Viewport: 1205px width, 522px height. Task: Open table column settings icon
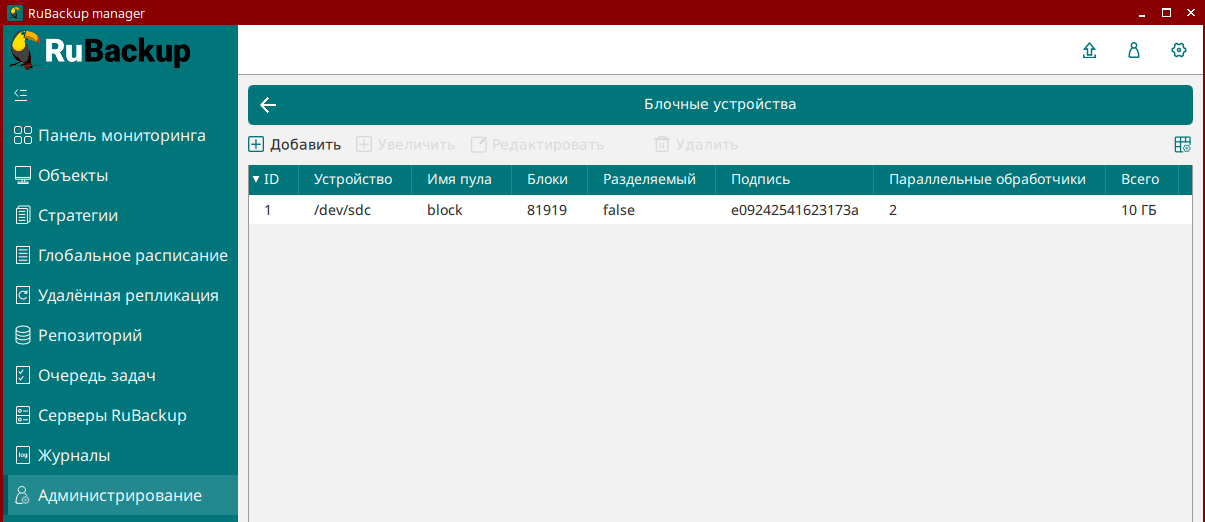pos(1182,145)
